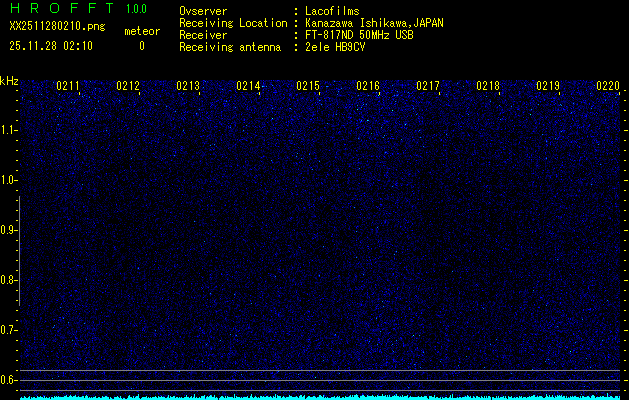
Task: Click the 0.9 kHz frequency label
Action: click(9, 230)
